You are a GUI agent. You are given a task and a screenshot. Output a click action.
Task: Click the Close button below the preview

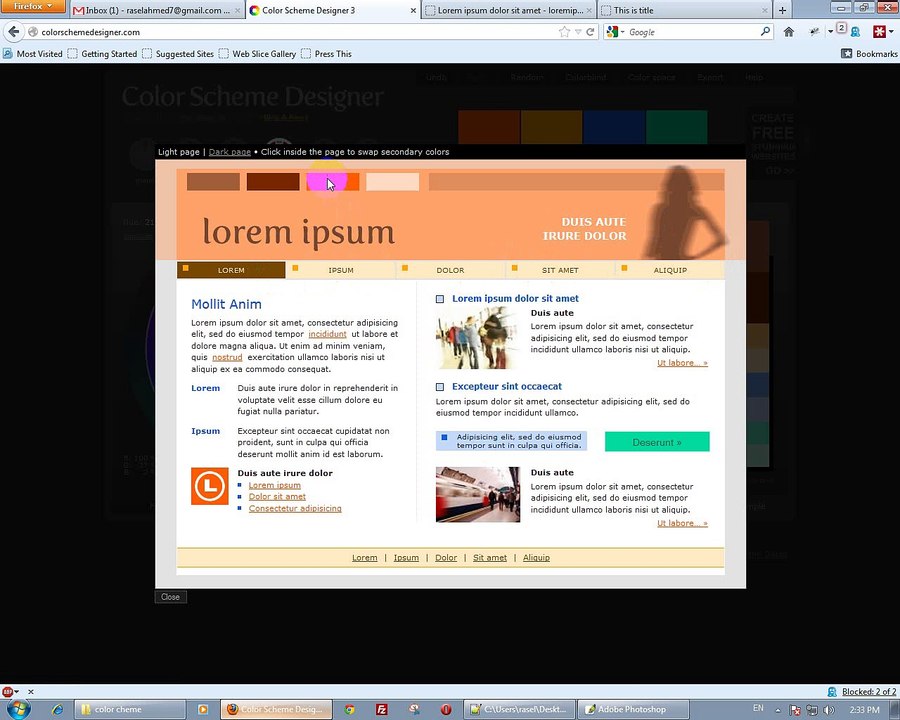point(170,597)
